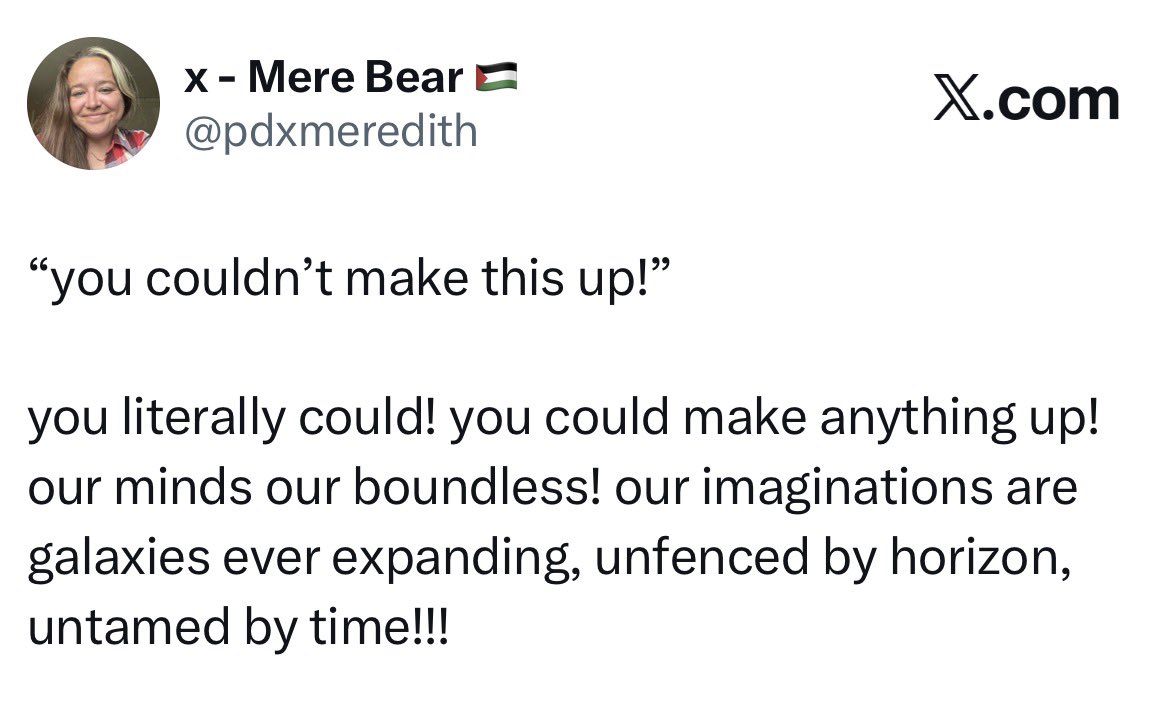Open the "Mere Bear" display name
This screenshot has width=1170, height=712.
pos(355,78)
